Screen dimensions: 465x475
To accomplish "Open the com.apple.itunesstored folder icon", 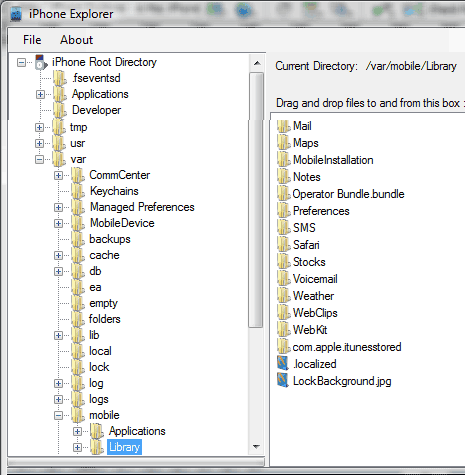I will tap(284, 347).
